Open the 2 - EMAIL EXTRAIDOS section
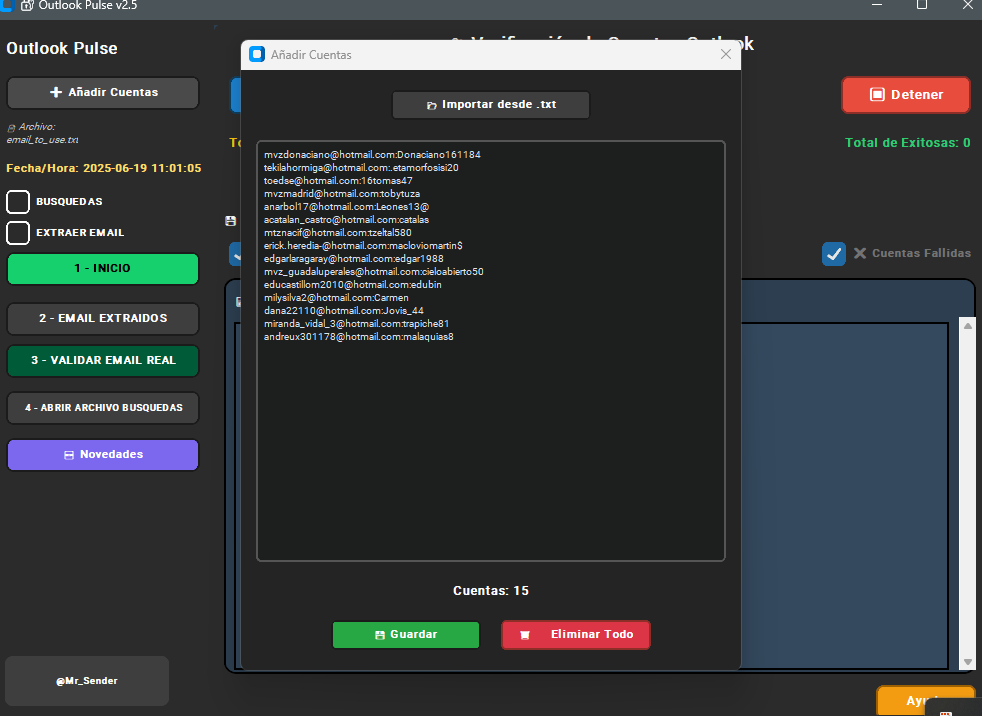982x716 pixels. coord(103,318)
